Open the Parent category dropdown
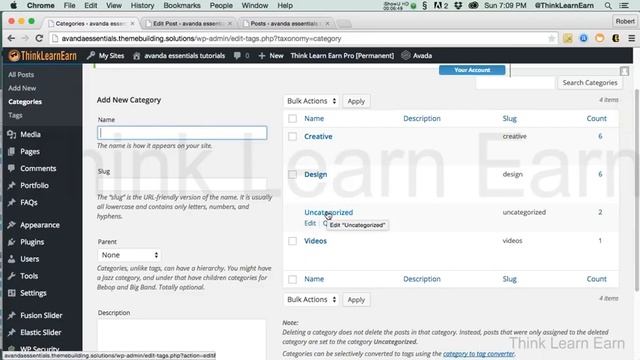This screenshot has height=360, width=640. coord(129,255)
